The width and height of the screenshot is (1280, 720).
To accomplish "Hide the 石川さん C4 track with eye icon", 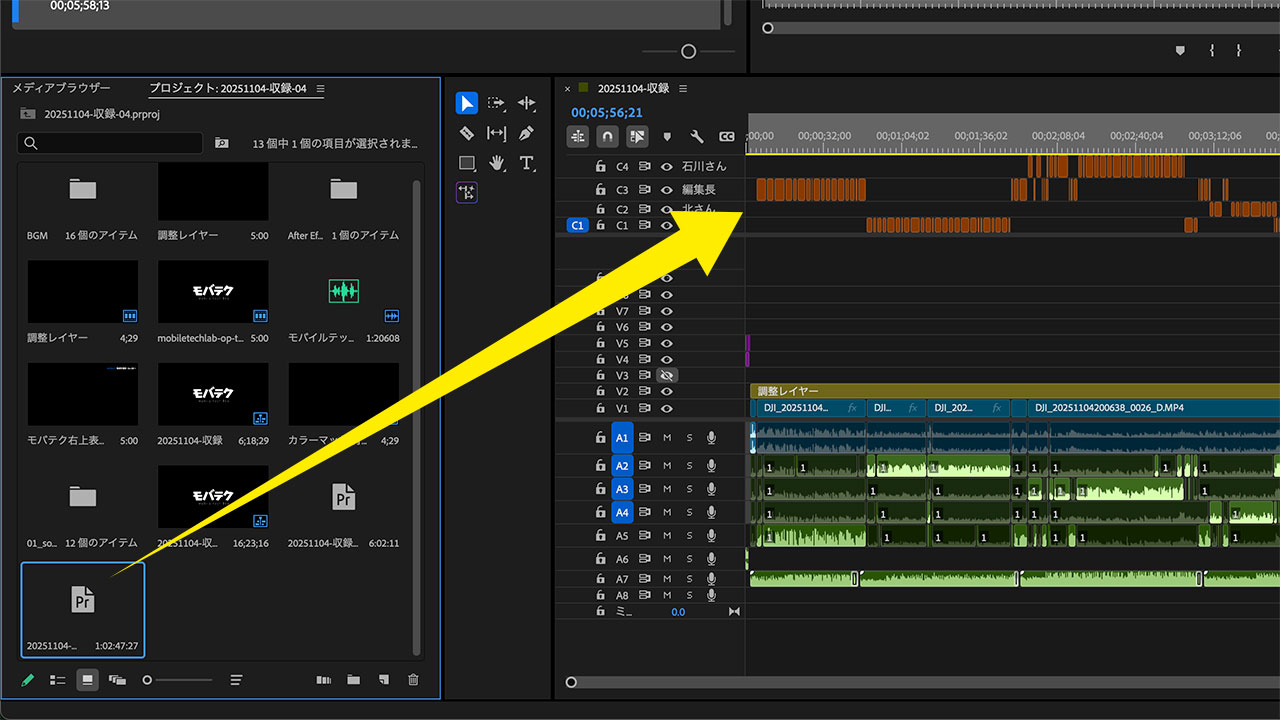I will click(667, 167).
